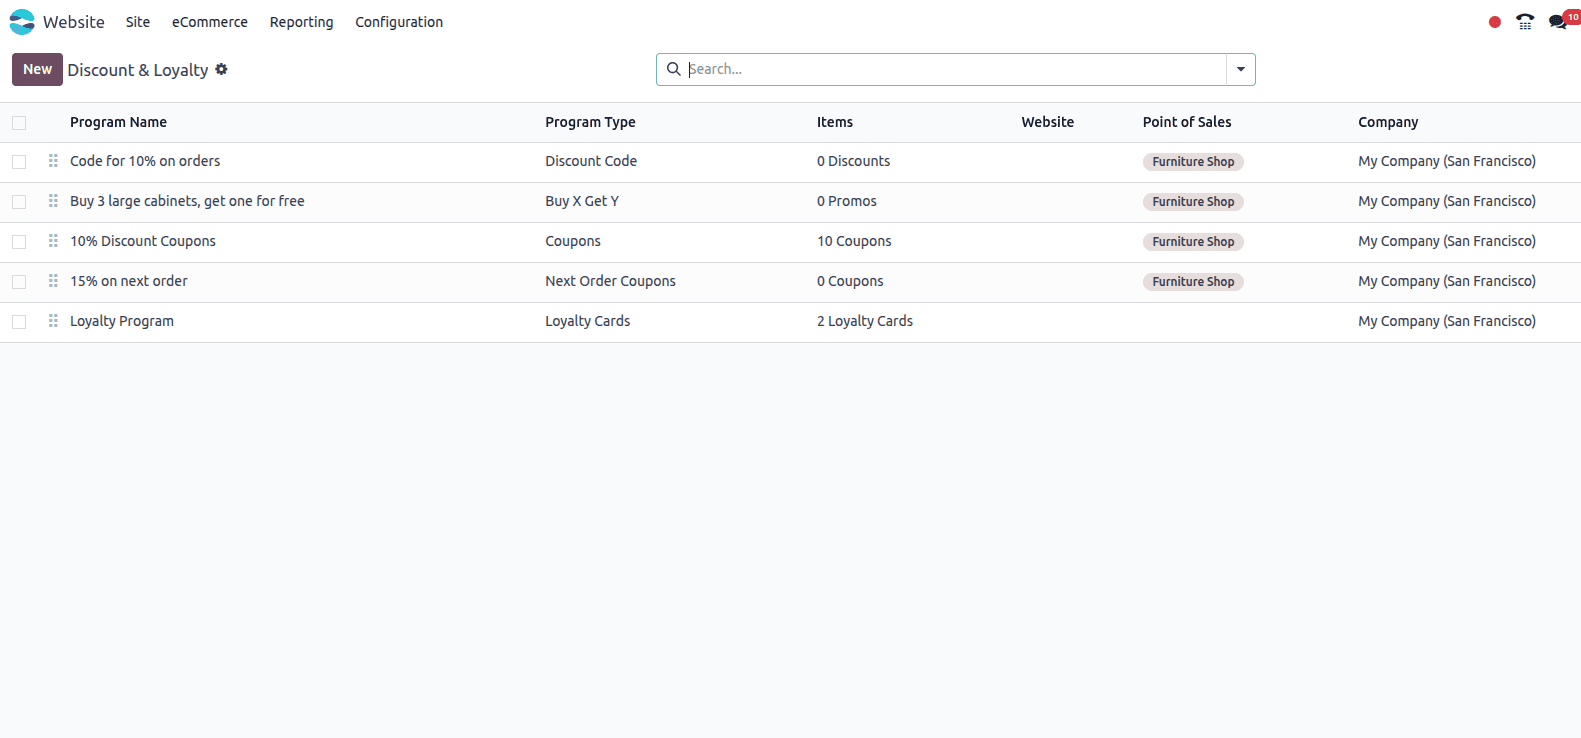Click the gear icon next to Discount & Loyalty
The image size is (1581, 738).
(x=222, y=69)
